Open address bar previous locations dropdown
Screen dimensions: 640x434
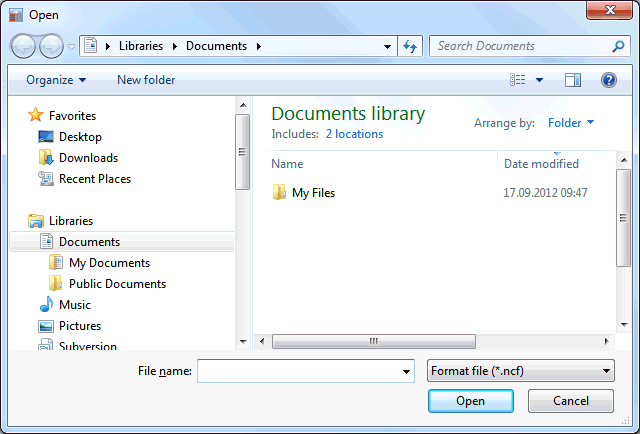click(387, 47)
